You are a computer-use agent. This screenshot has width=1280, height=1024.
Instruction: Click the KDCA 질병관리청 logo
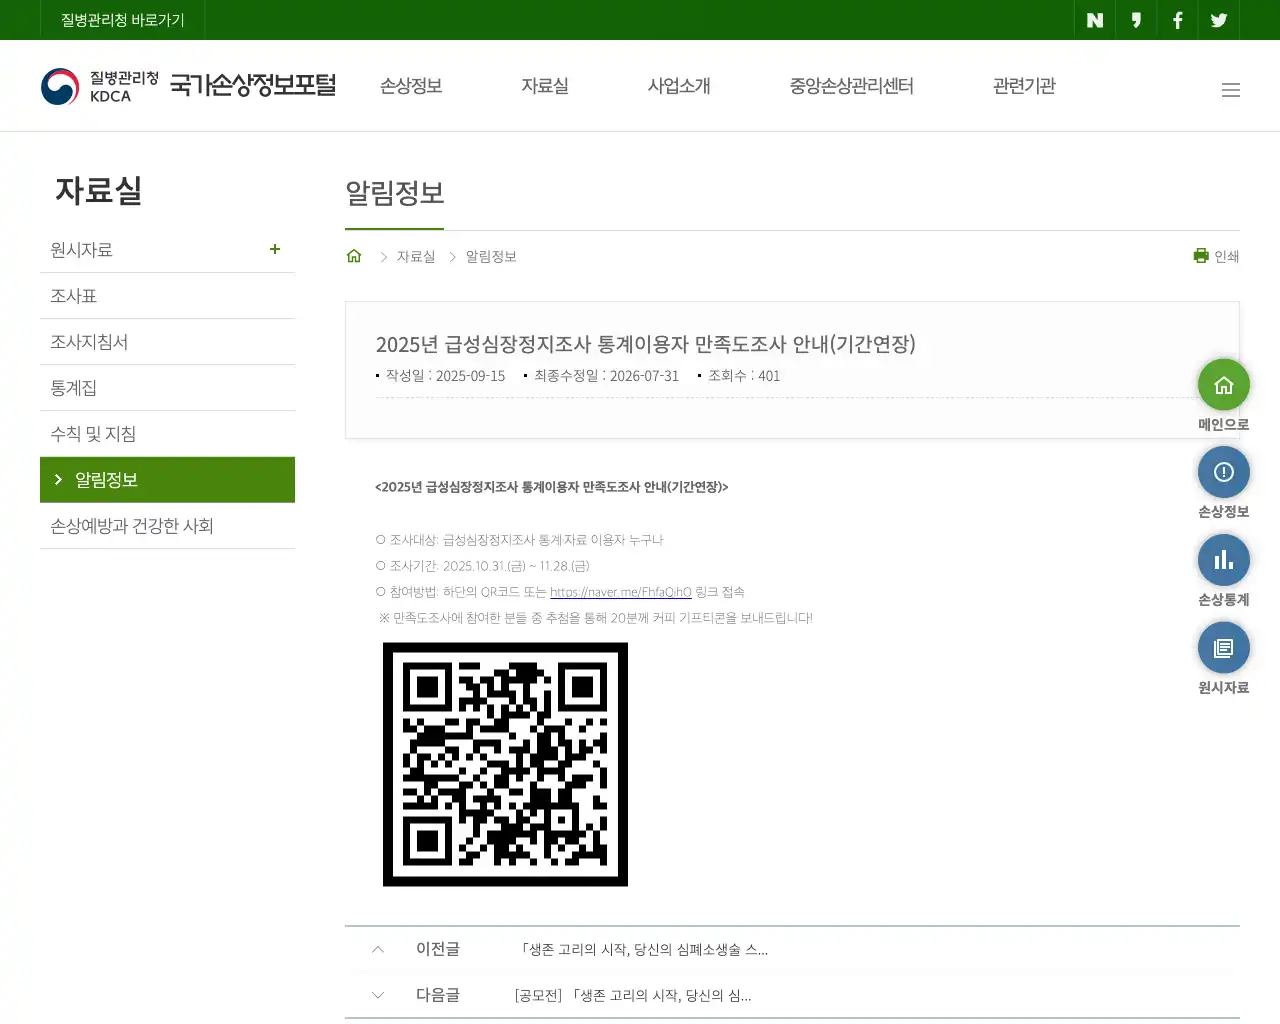[x=100, y=86]
